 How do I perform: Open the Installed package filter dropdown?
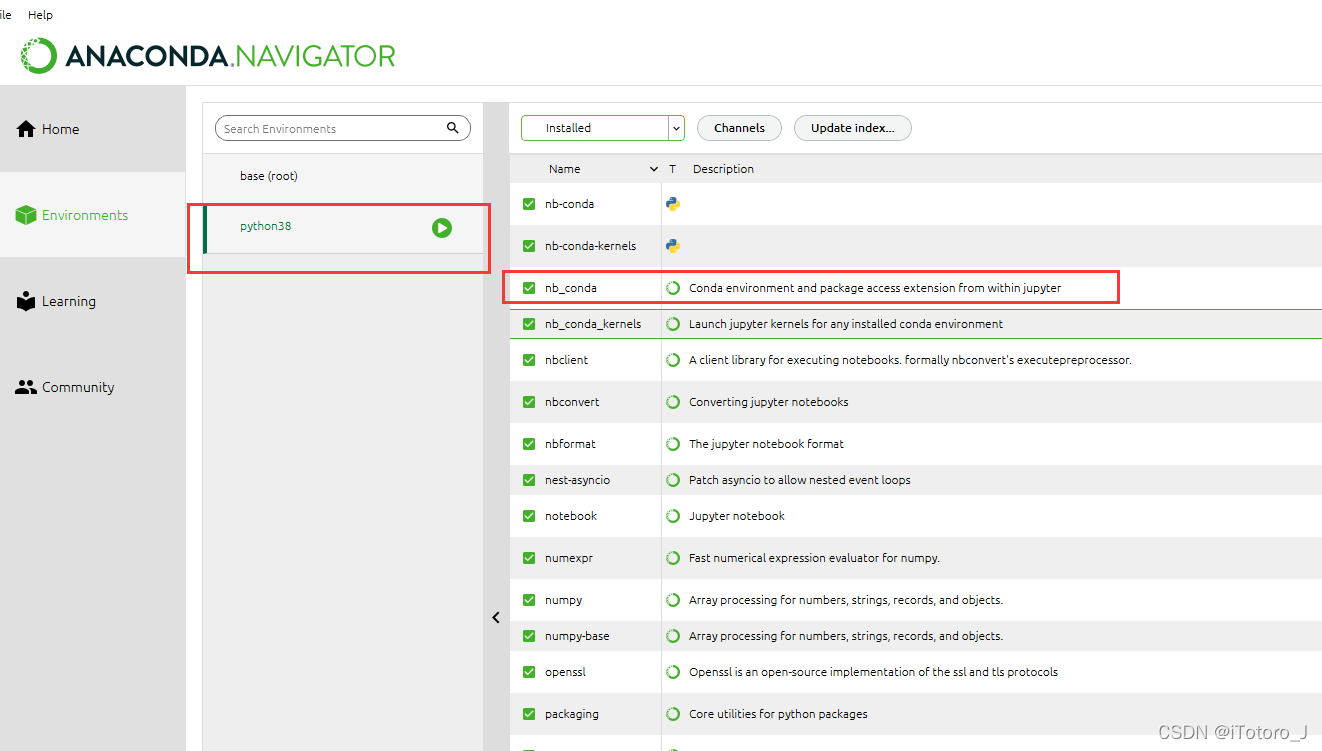[x=603, y=128]
